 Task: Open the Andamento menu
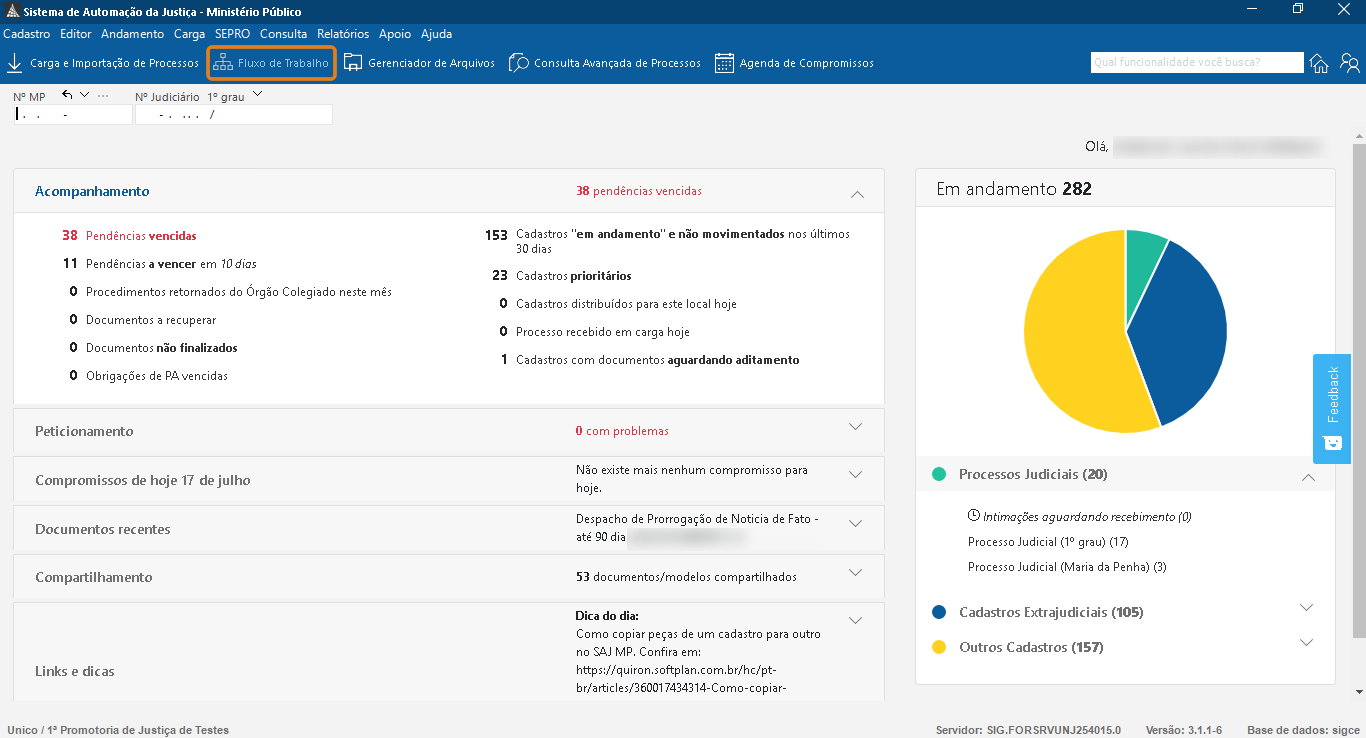point(133,34)
